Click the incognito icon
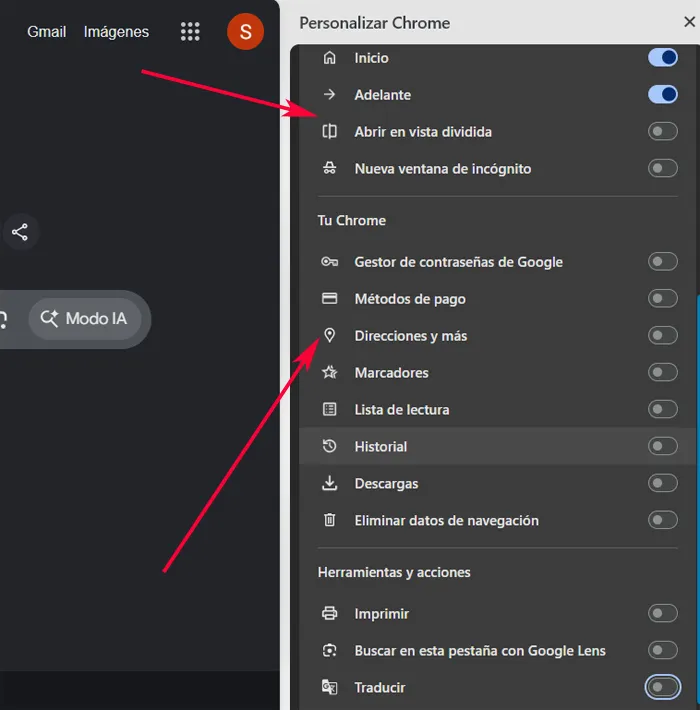 pyautogui.click(x=330, y=168)
